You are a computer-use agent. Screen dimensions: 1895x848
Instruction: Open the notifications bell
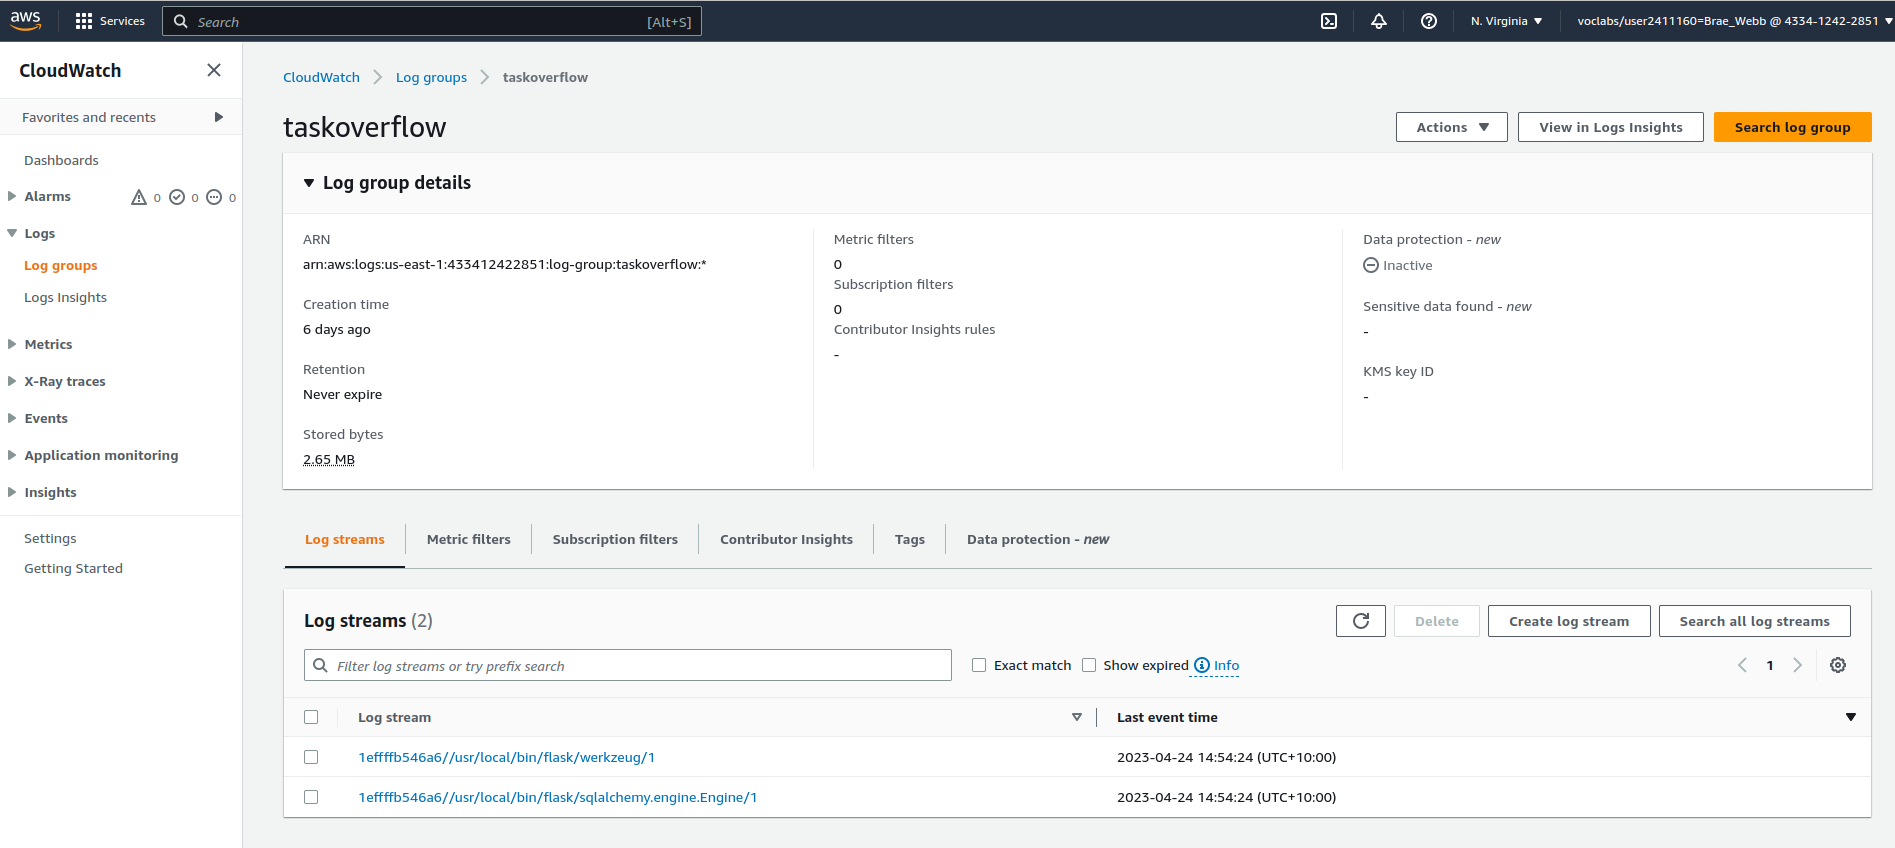[x=1379, y=21]
